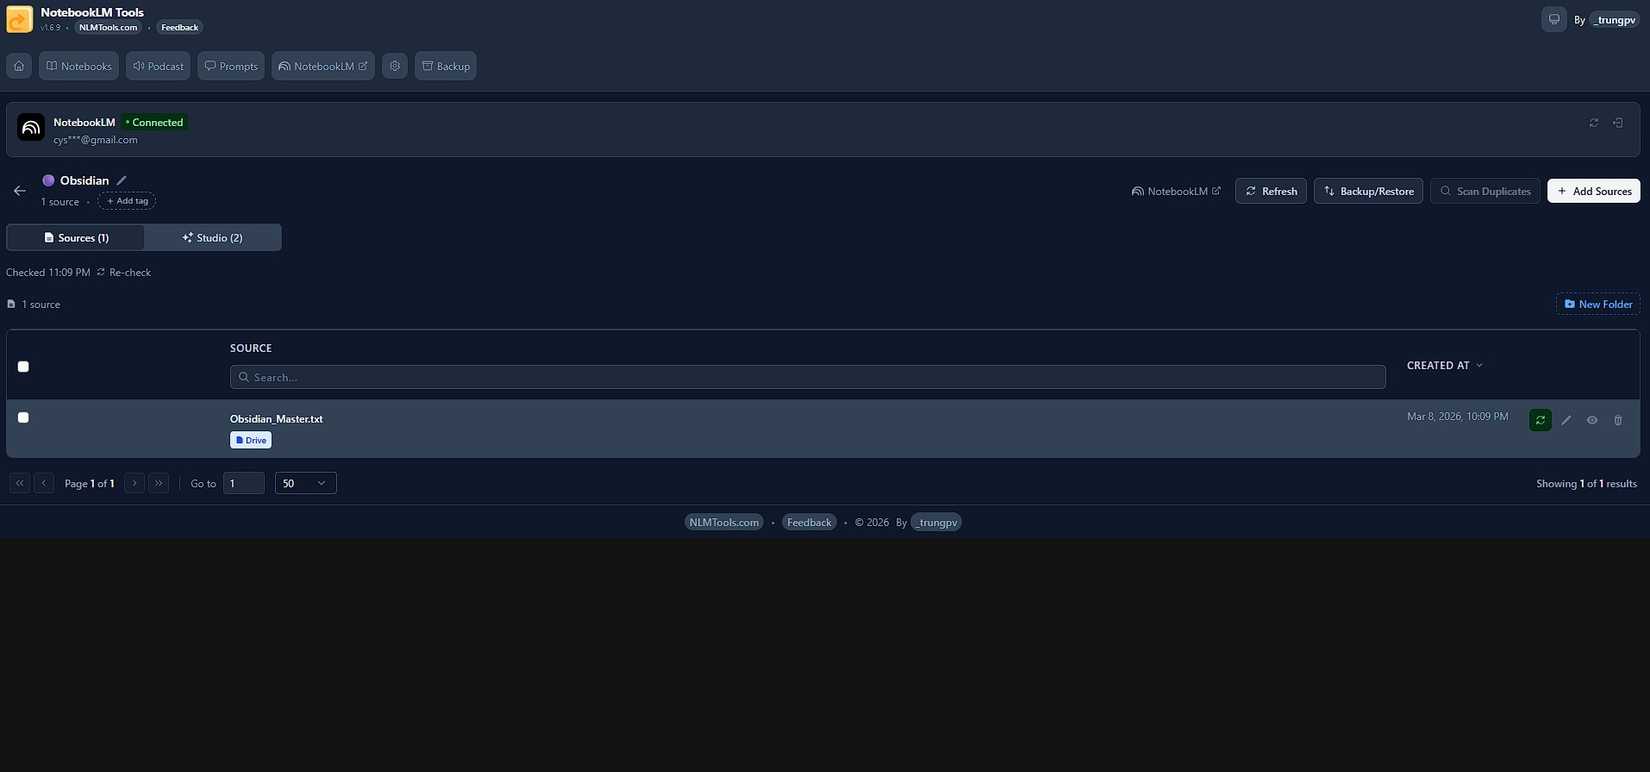Sort by the CREATED AT column
Screen dimensions: 1650x772
coord(1444,366)
